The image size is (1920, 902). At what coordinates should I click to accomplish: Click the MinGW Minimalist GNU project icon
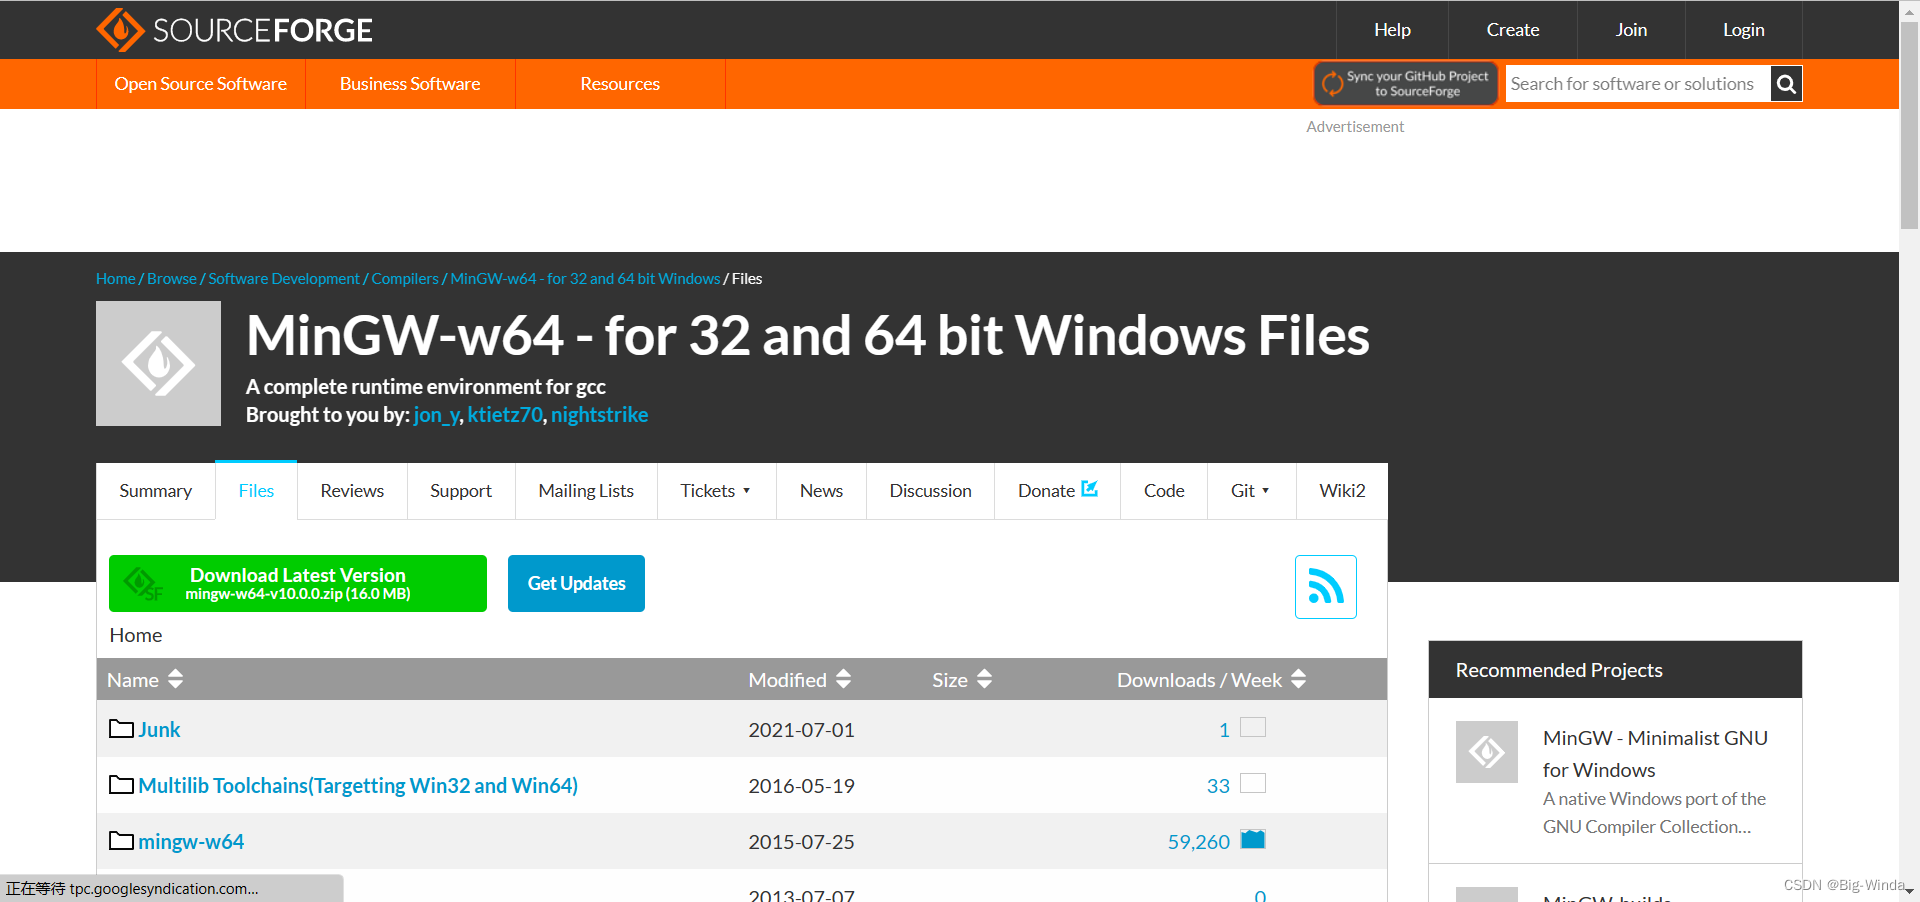tap(1487, 752)
